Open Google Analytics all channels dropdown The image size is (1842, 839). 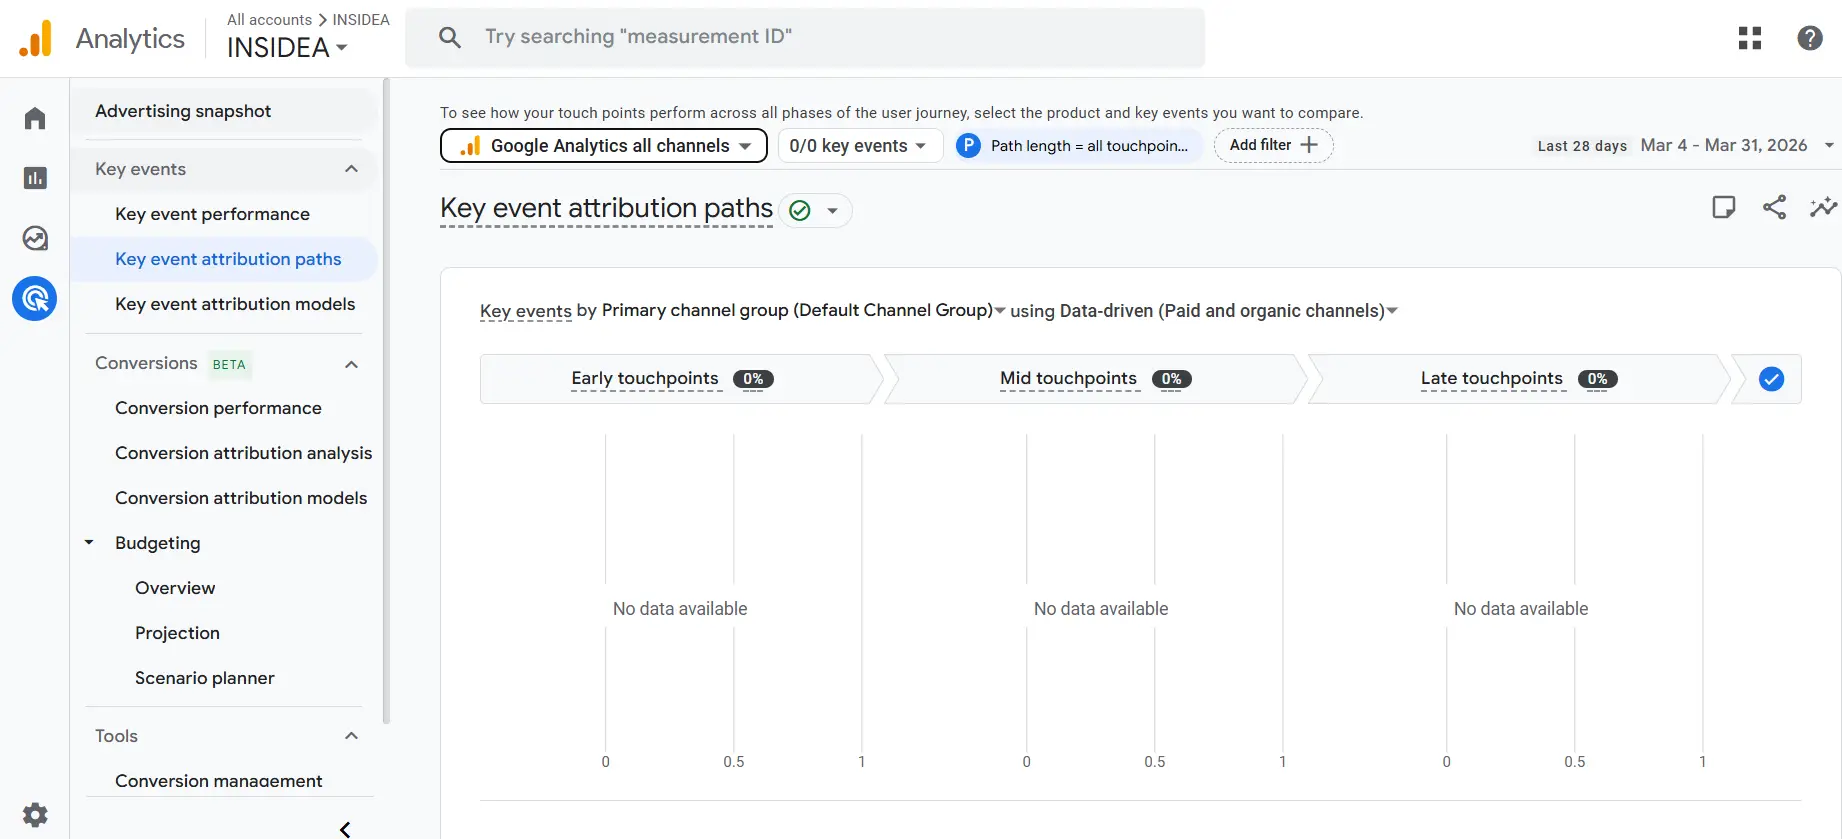point(603,146)
